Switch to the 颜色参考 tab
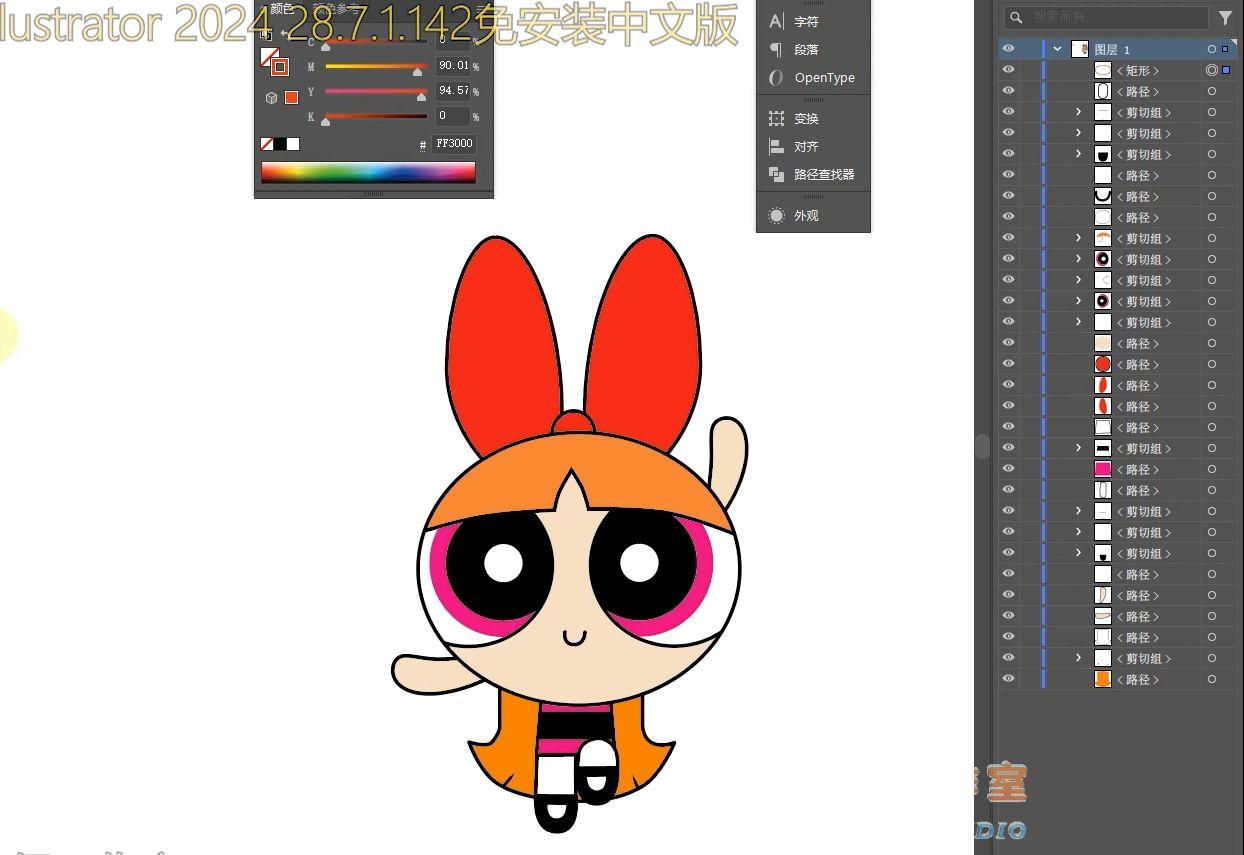This screenshot has width=1244, height=855. 334,8
